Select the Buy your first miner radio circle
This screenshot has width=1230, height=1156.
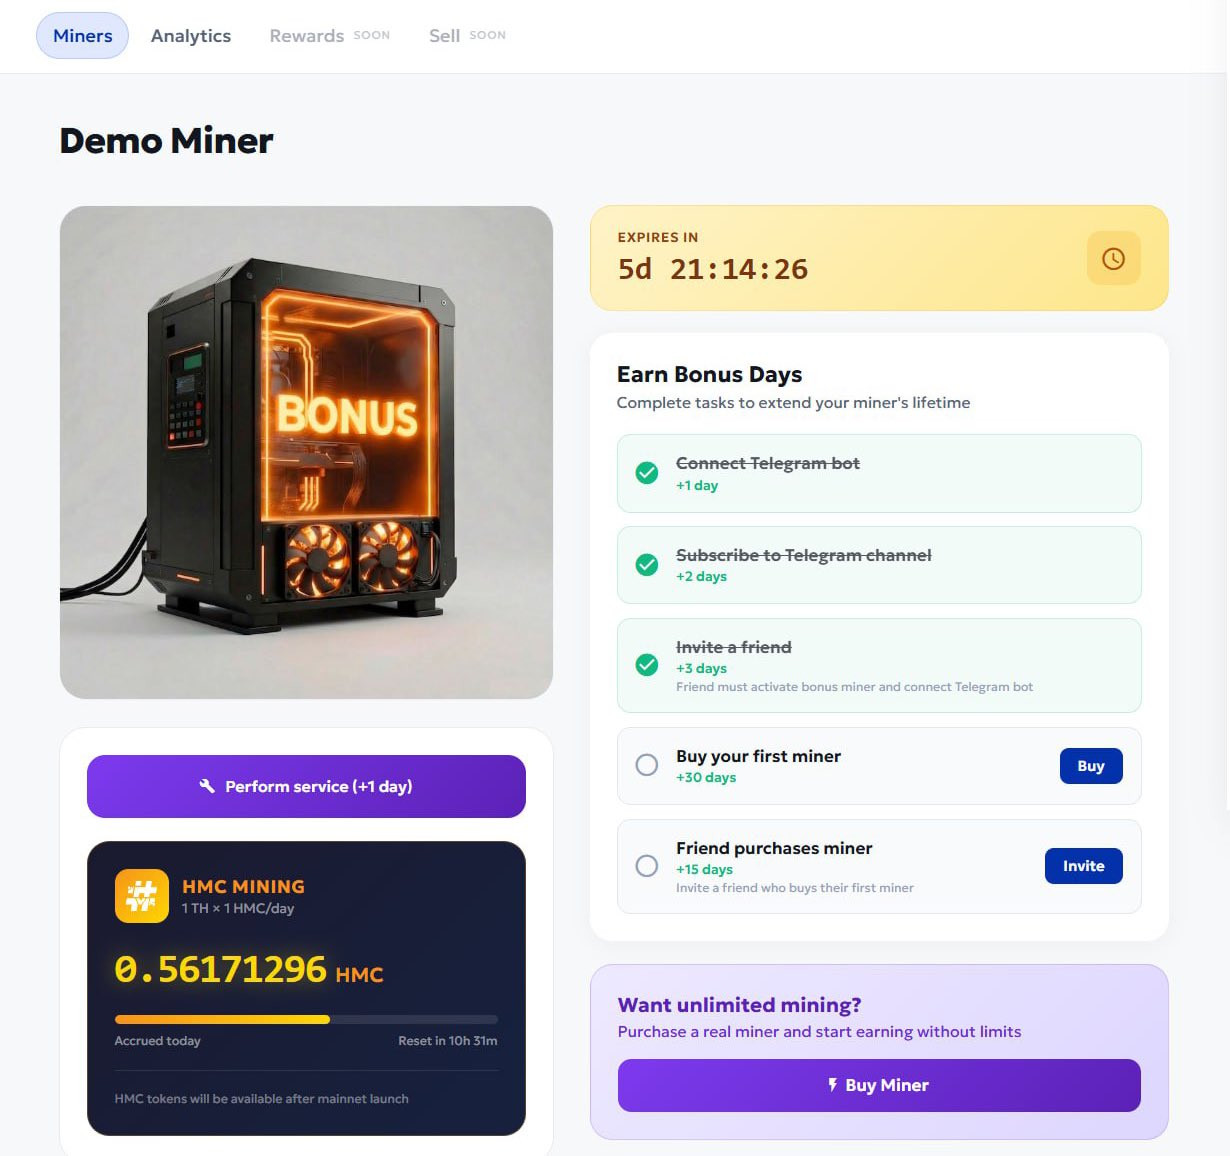[x=647, y=765]
